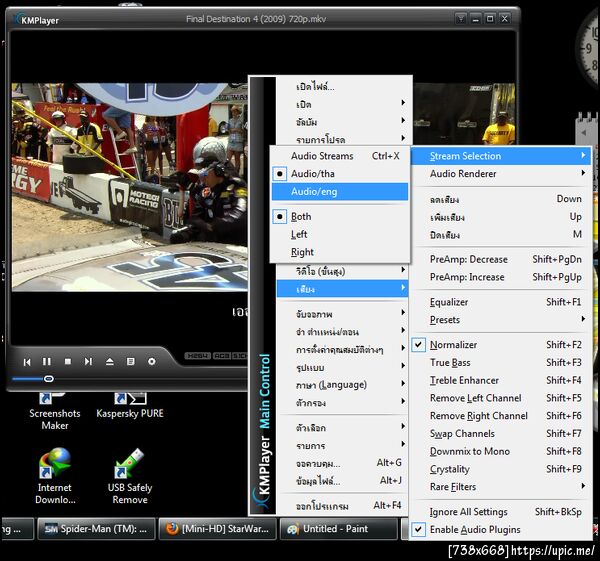Click the H264 codec indicator badge
This screenshot has width=600, height=561.
point(198,356)
